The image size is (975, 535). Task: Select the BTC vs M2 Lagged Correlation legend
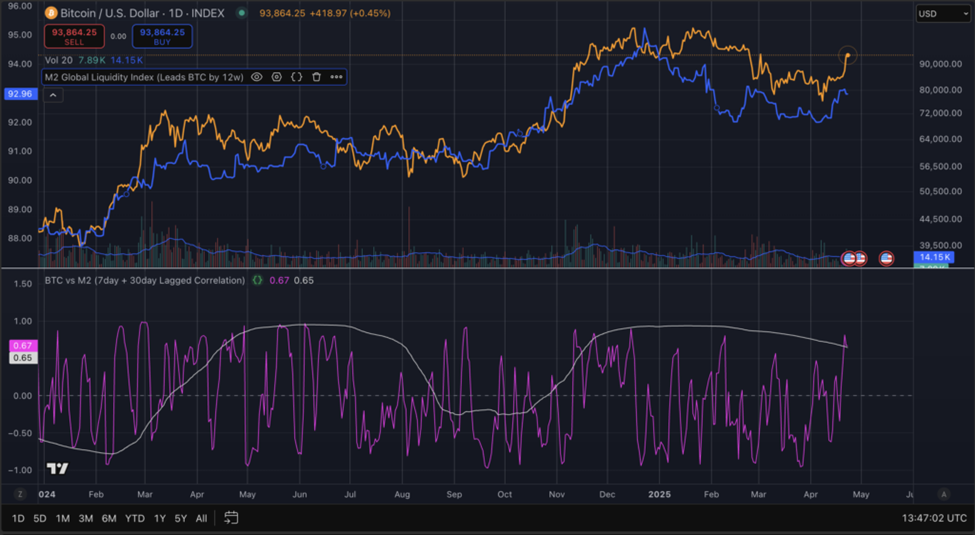point(144,281)
